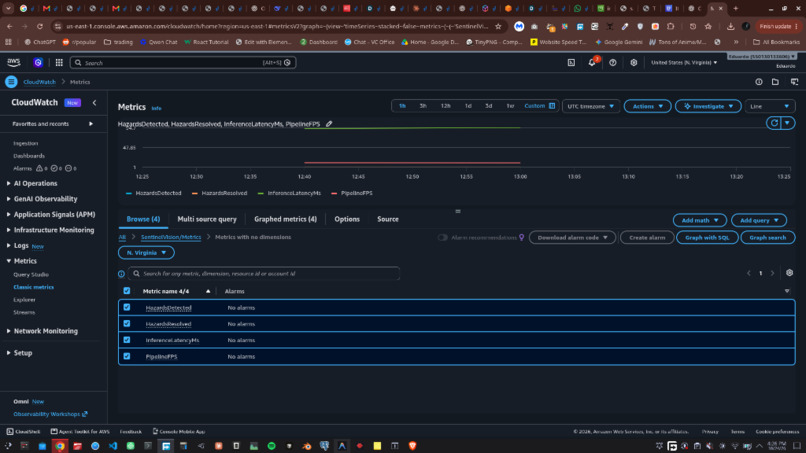Bookmark this page with the star icon
Viewport: 806px width, 453px height.
[498, 26]
